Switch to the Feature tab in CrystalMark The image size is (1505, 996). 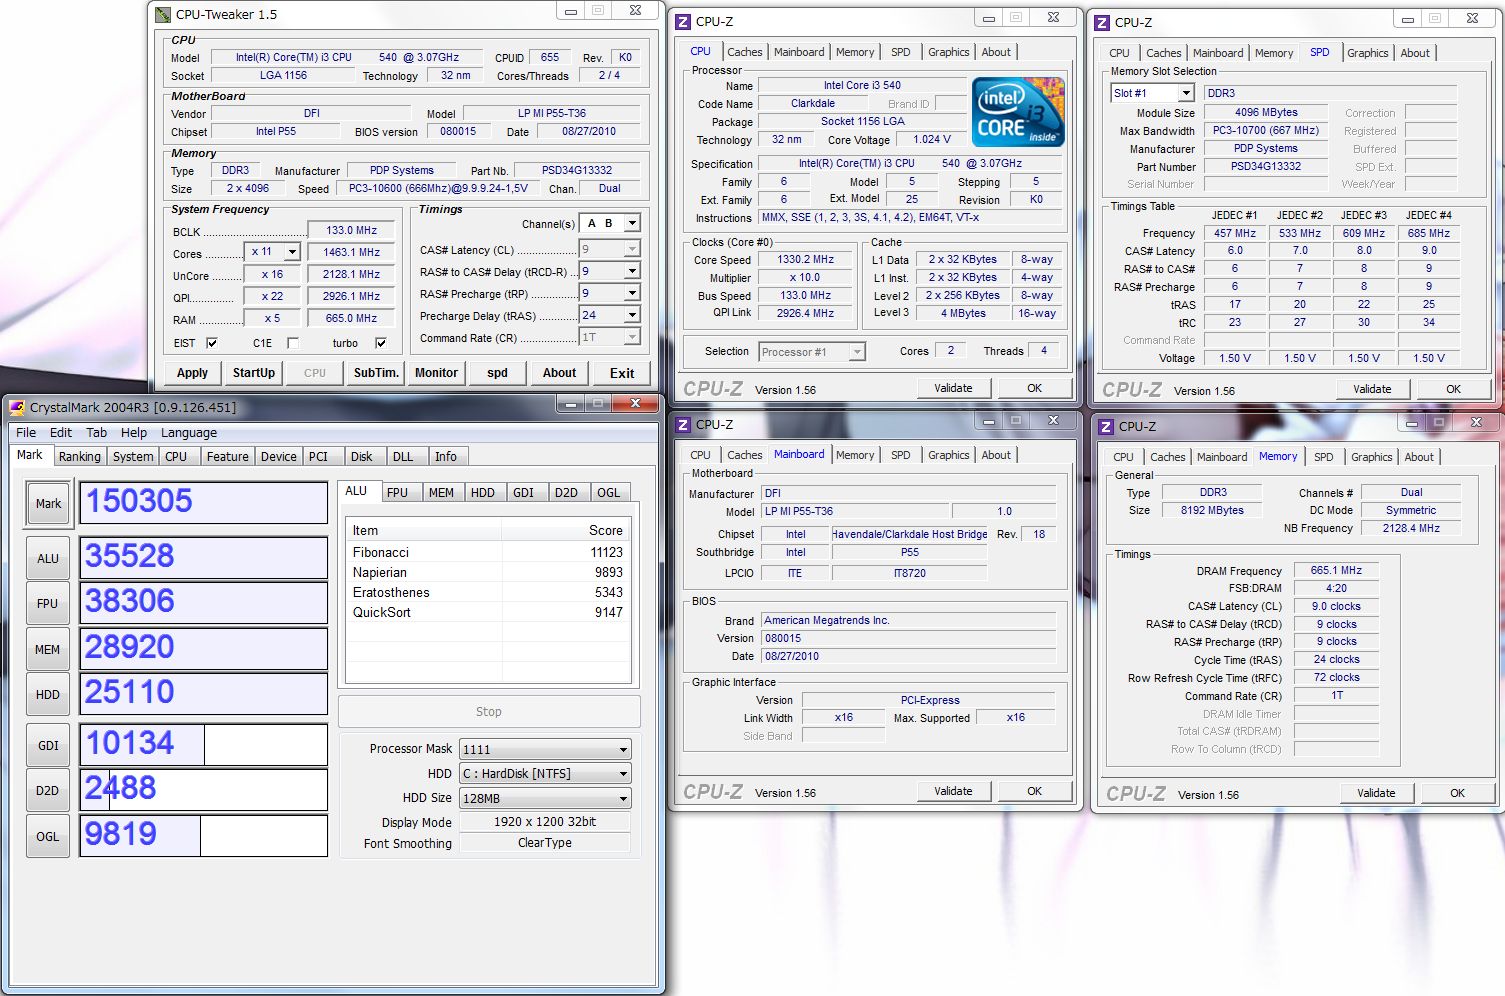[227, 457]
